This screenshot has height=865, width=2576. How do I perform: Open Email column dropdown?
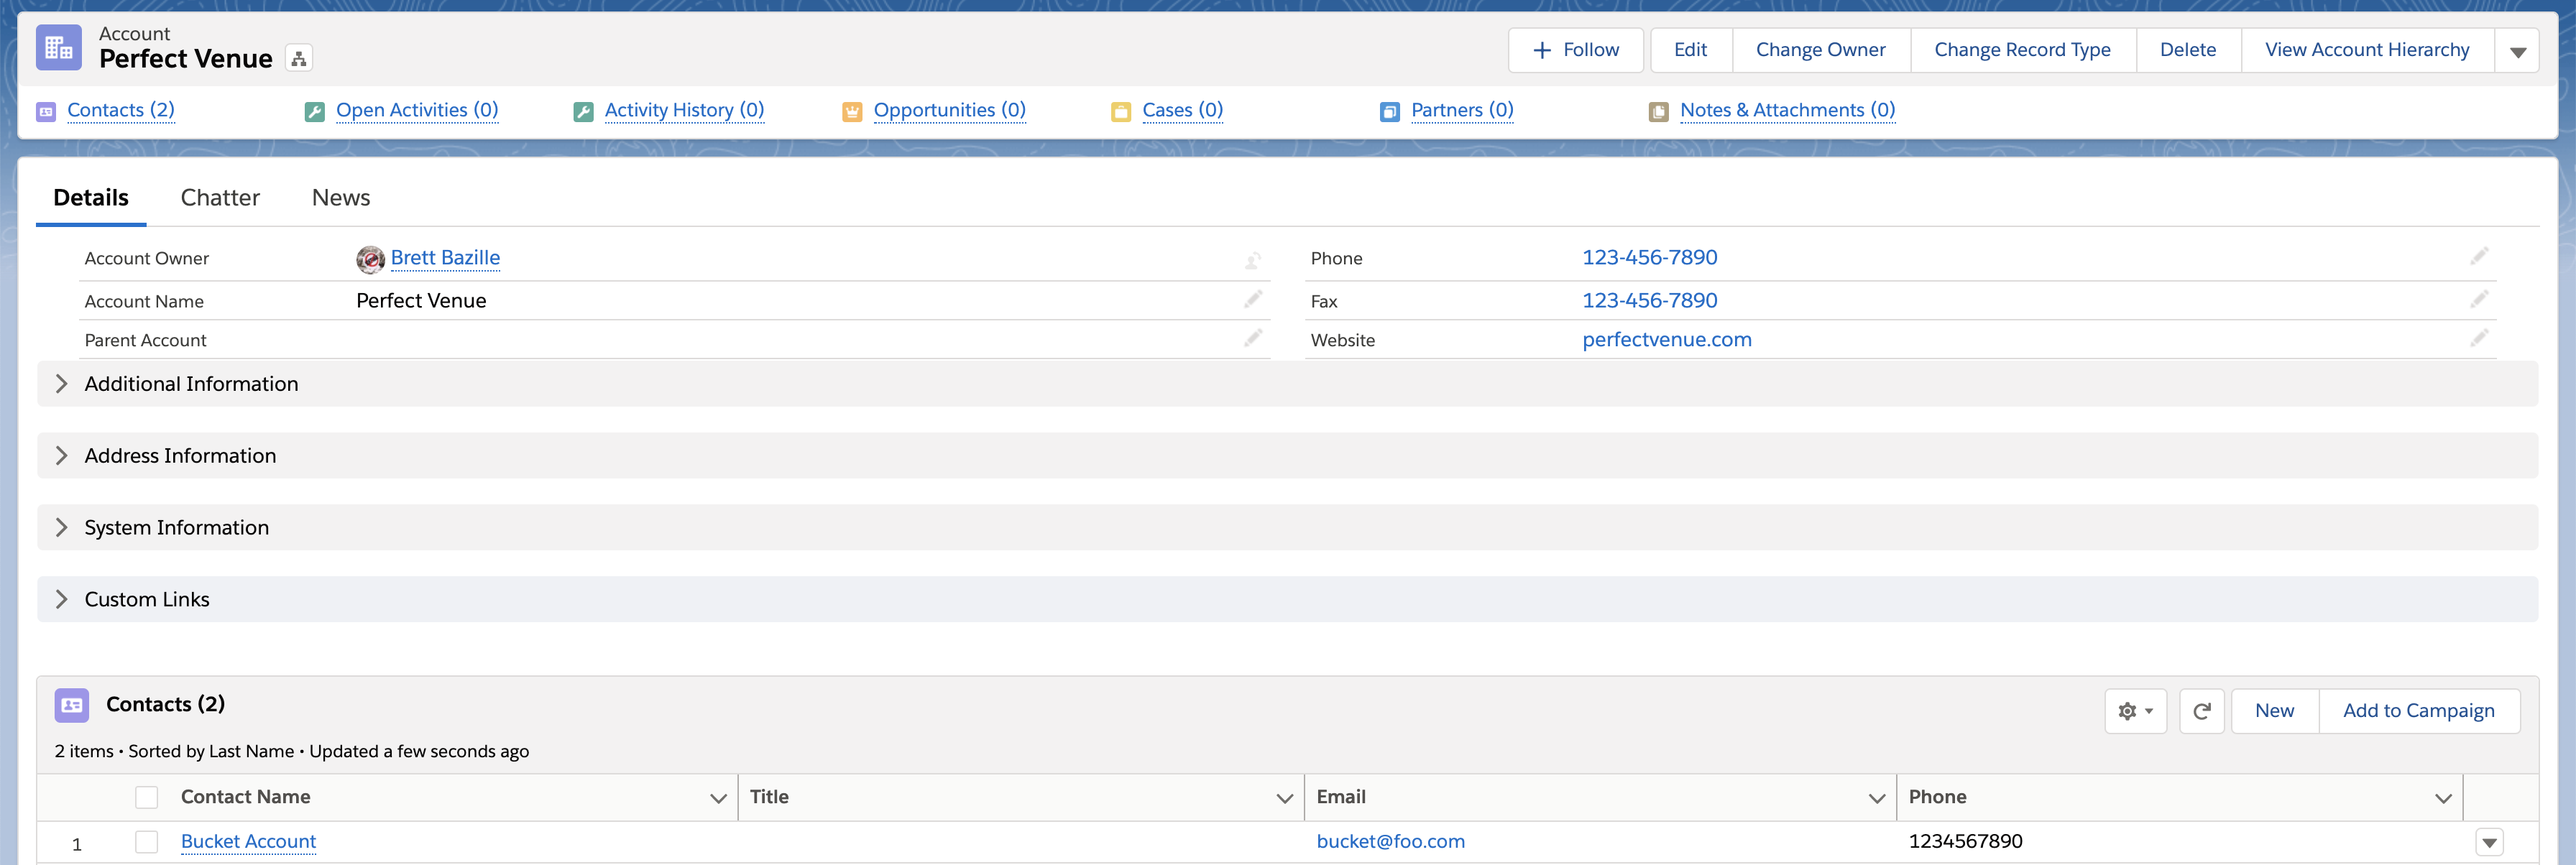(x=1877, y=798)
